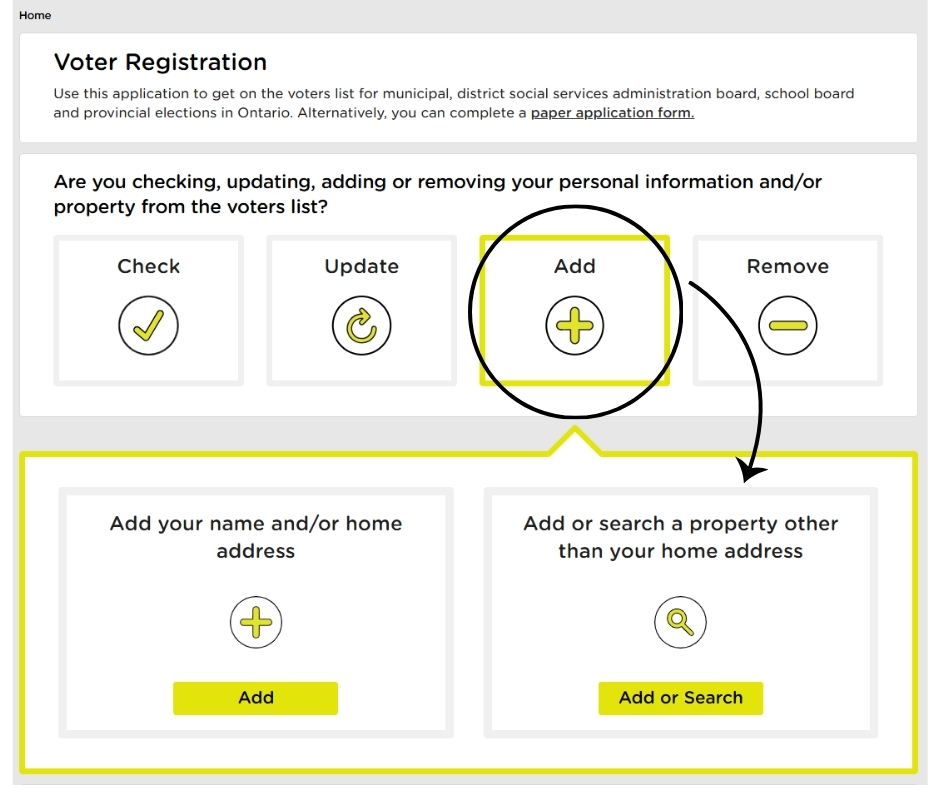Select the highlighted Add option label
This screenshot has height=788, width=940.
[x=574, y=266]
